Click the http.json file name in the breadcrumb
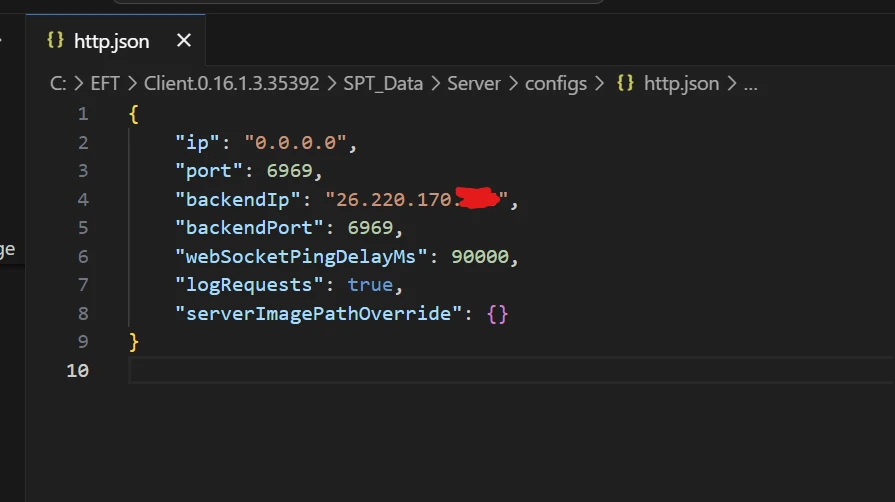 click(681, 83)
